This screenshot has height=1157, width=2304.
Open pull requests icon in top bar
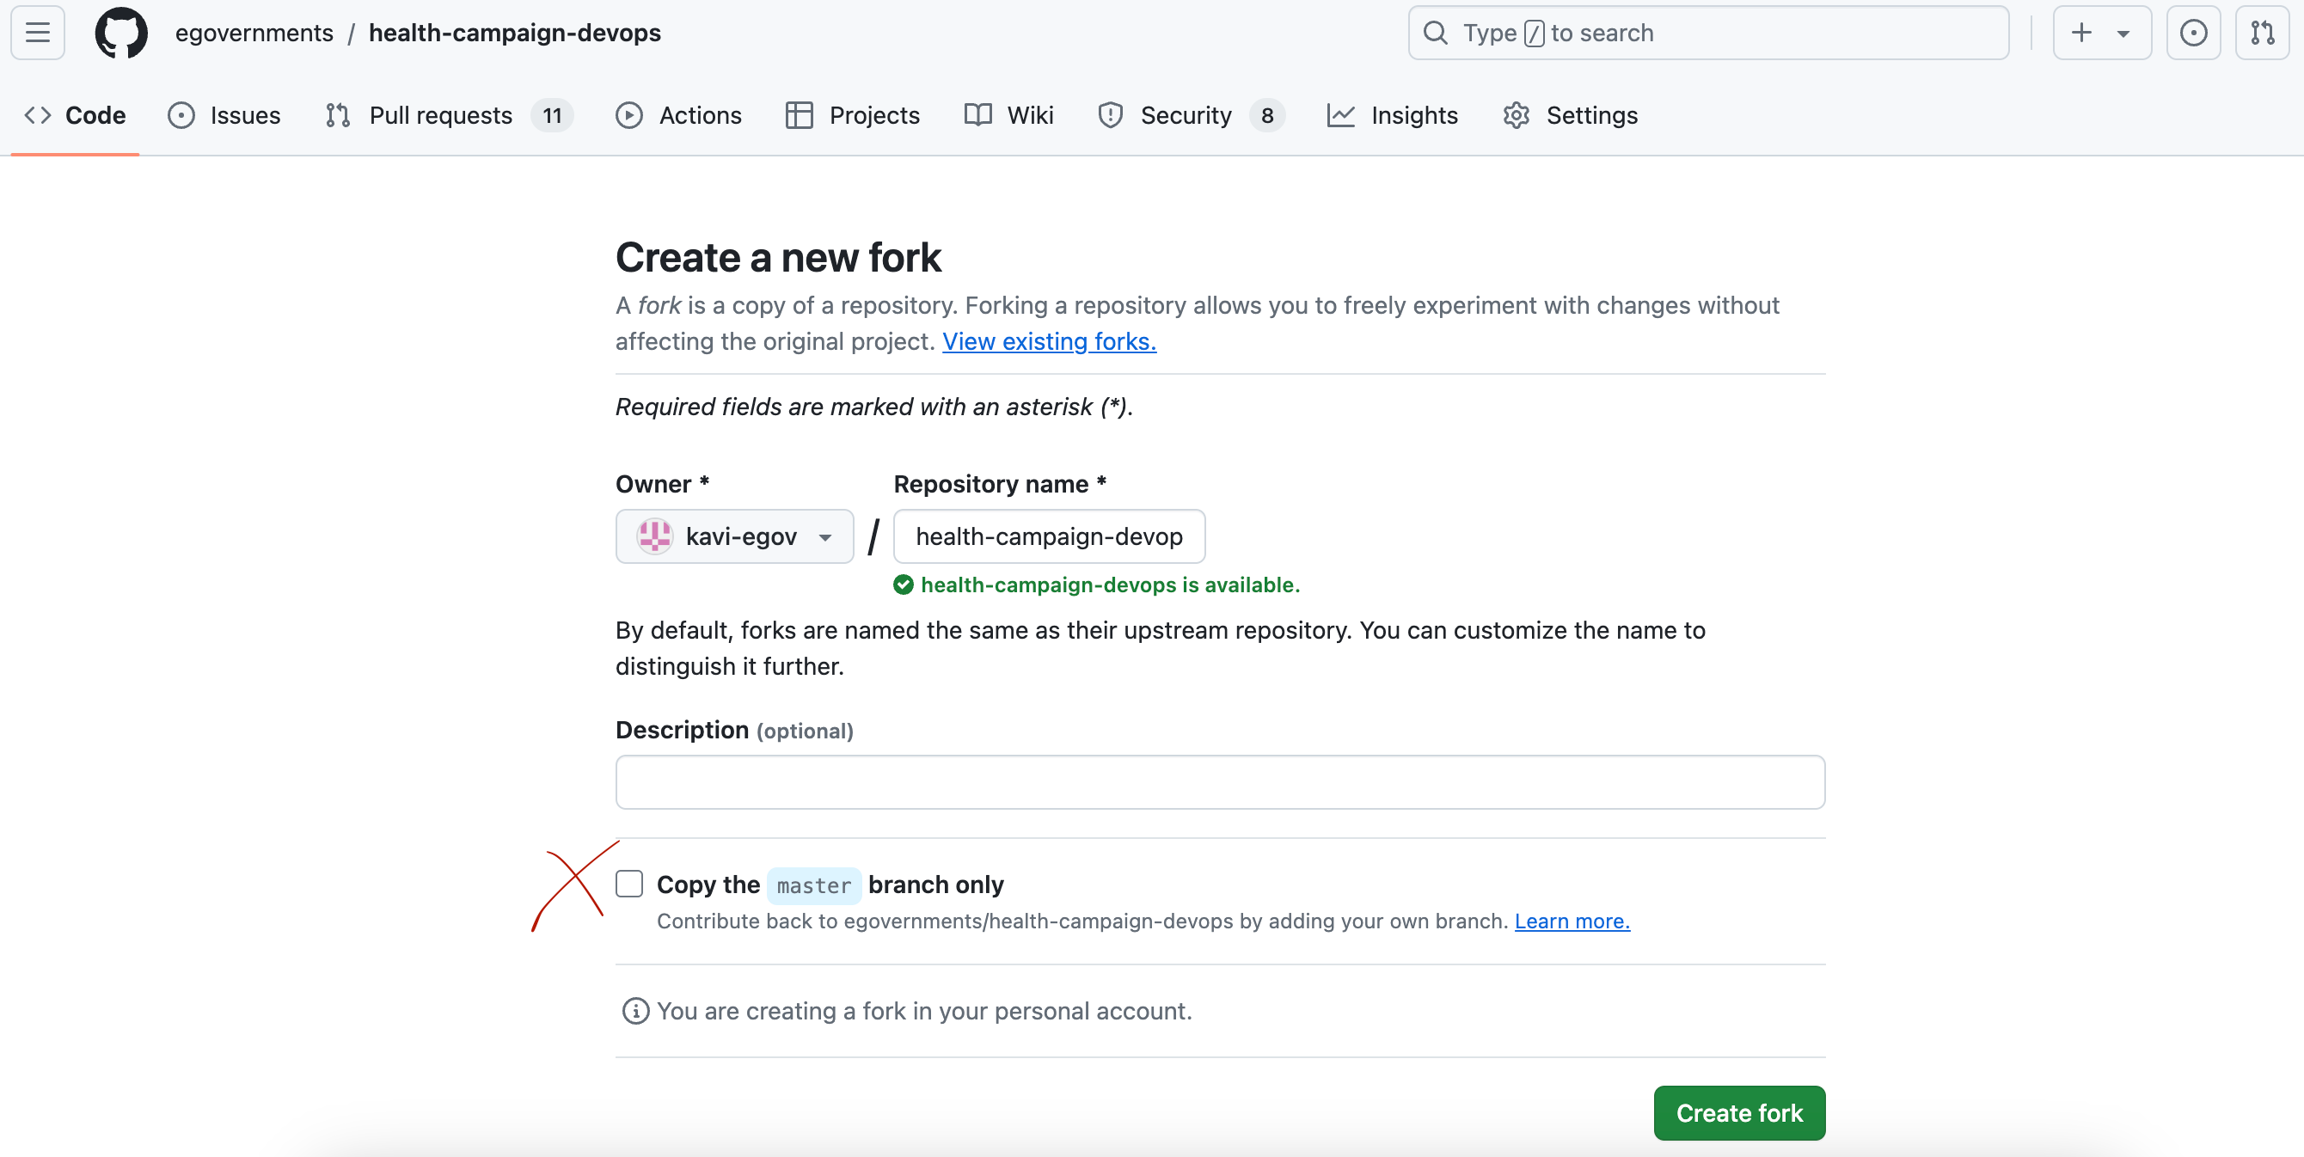pyautogui.click(x=2262, y=33)
